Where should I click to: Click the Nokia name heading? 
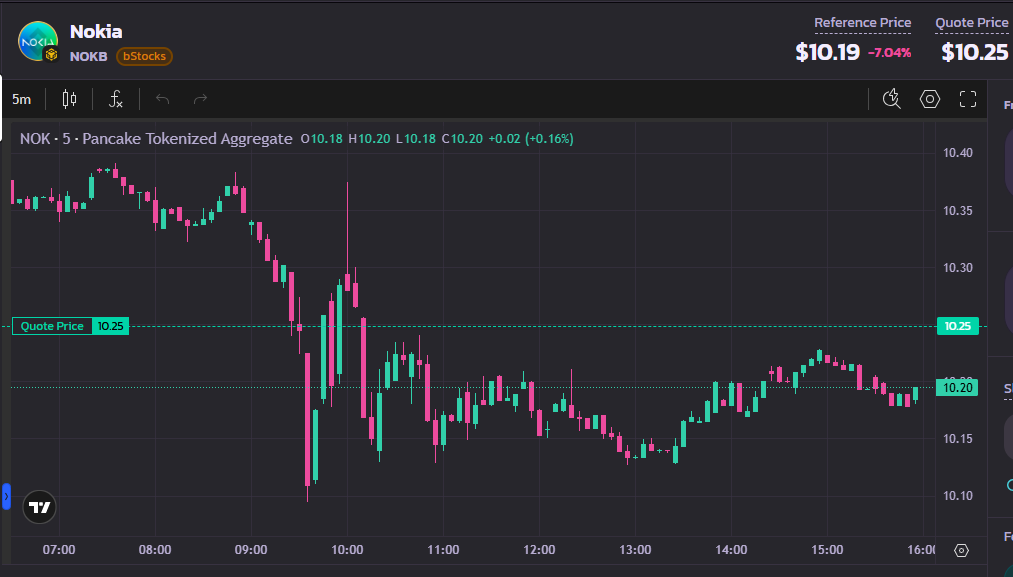point(96,32)
